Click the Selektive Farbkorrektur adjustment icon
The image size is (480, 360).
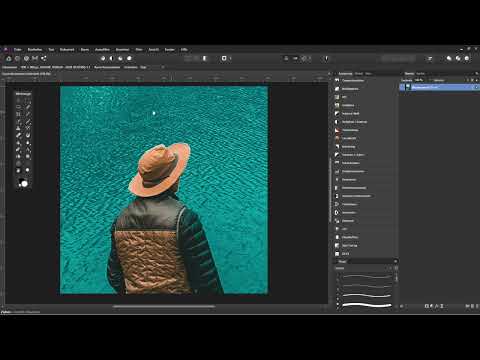coord(337,196)
